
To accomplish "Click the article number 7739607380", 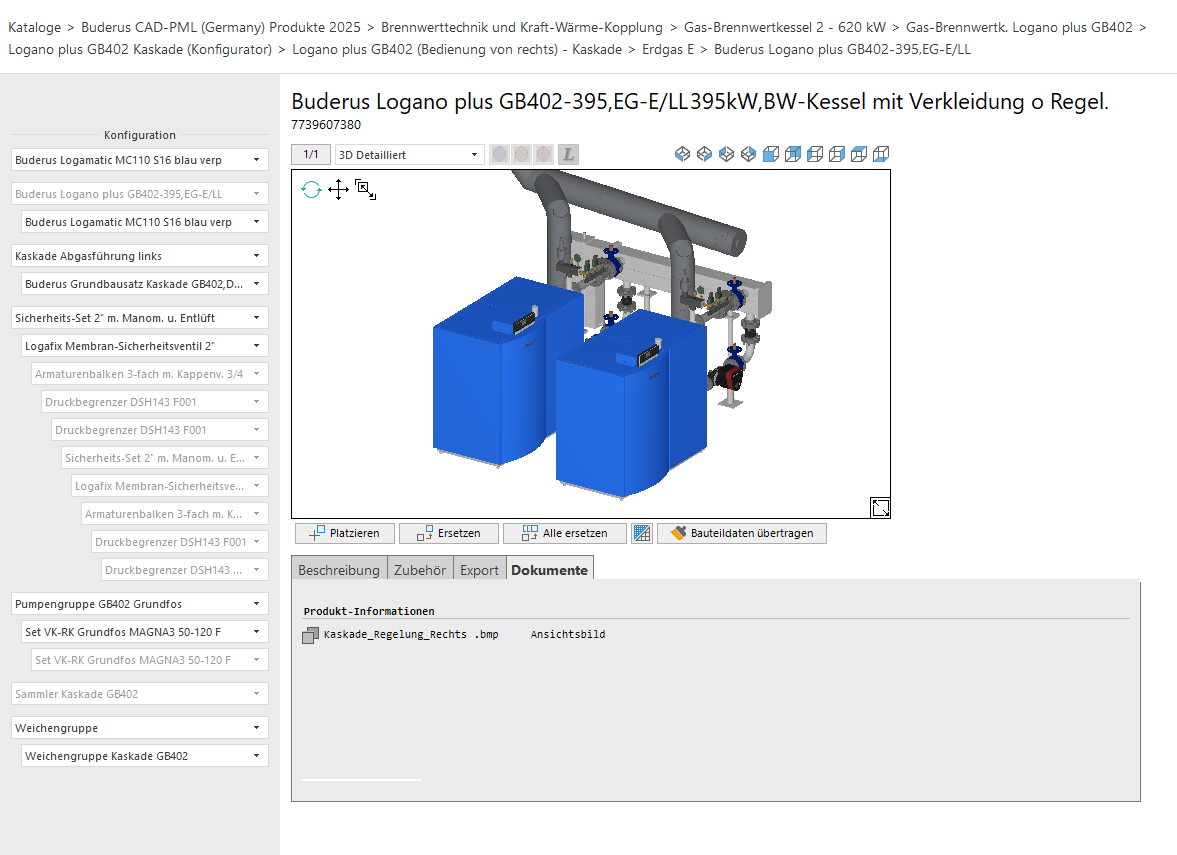I will (x=326, y=125).
